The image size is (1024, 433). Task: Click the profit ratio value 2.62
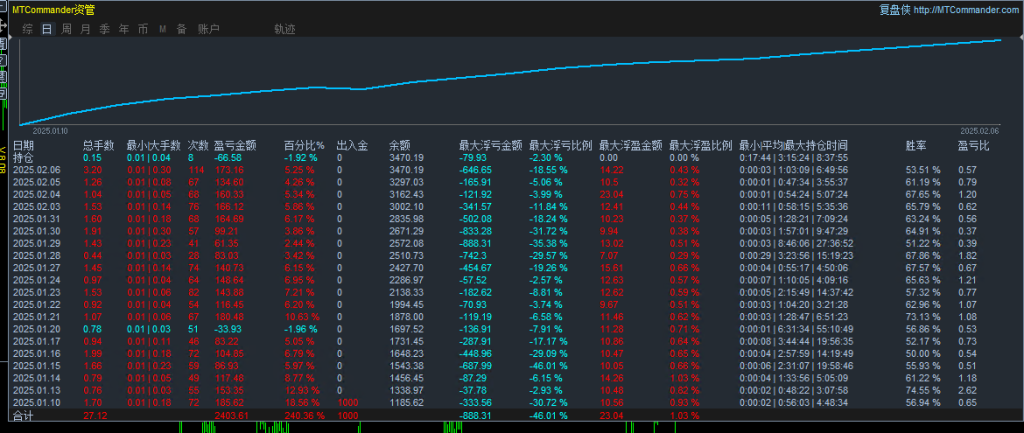967,390
